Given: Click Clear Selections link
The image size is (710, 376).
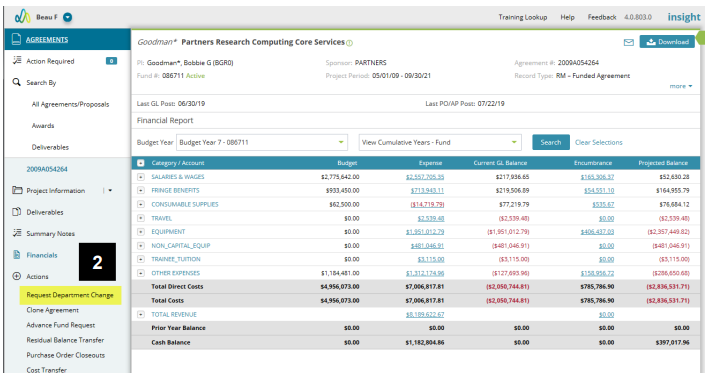Looking at the screenshot, I should (599, 142).
